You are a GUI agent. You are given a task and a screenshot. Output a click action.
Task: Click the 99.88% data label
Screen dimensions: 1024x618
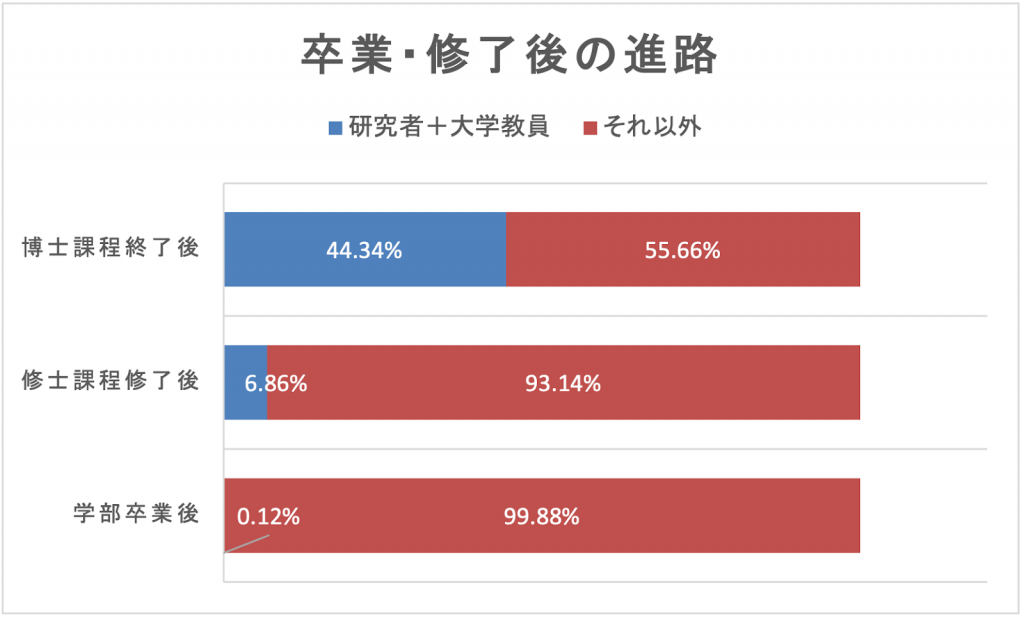tap(542, 517)
